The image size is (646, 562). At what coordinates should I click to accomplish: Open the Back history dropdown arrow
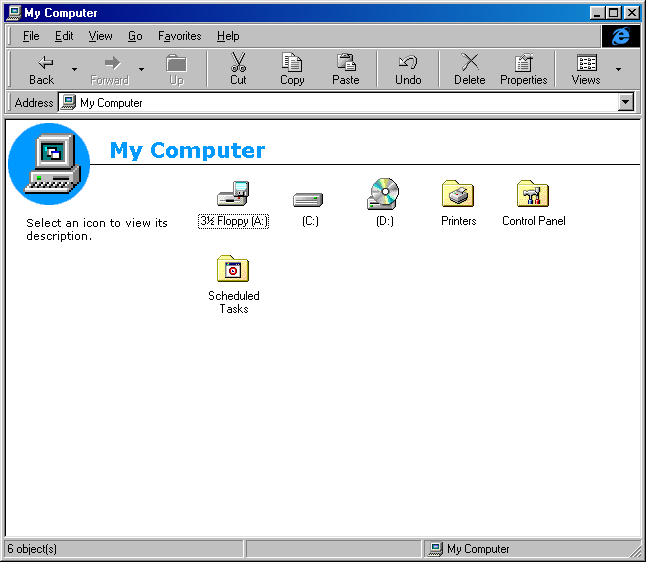pyautogui.click(x=75, y=69)
